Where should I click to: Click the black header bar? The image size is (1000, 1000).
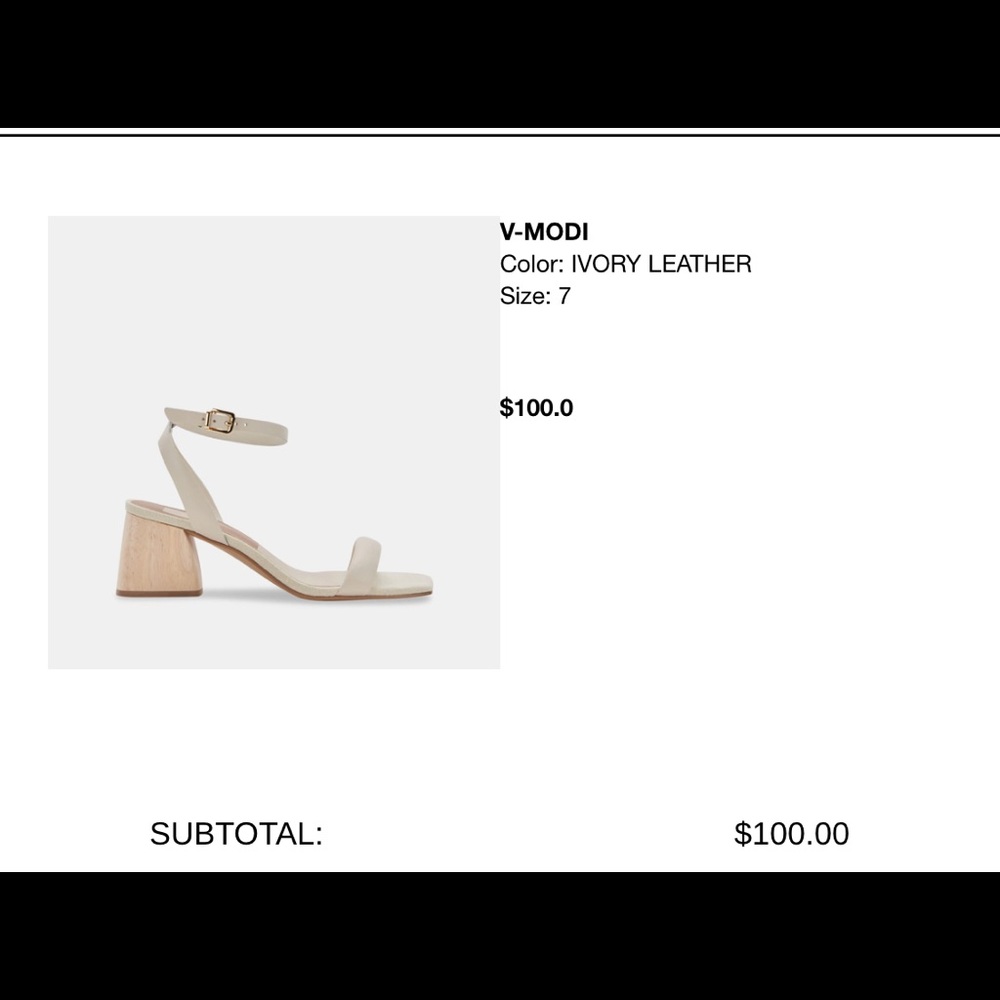(x=500, y=64)
